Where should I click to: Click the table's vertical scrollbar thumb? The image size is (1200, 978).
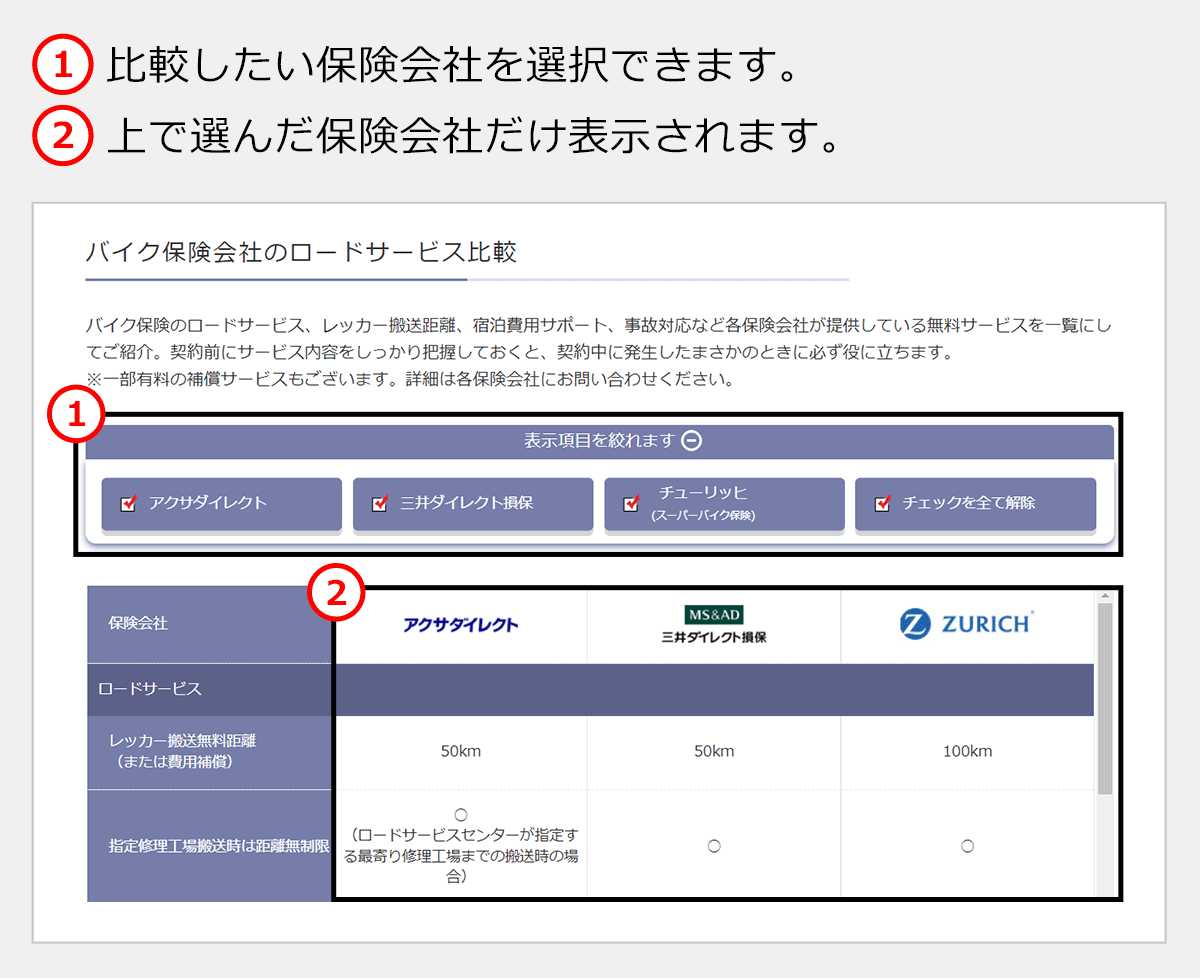[x=1105, y=698]
